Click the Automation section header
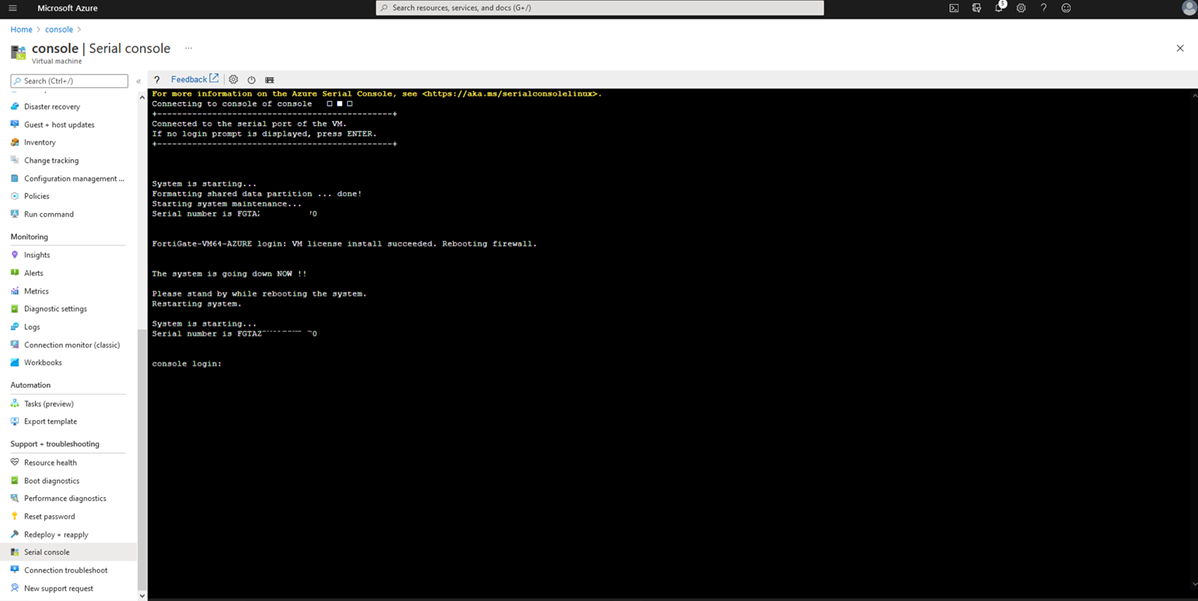Viewport: 1198px width, 601px height. click(31, 385)
